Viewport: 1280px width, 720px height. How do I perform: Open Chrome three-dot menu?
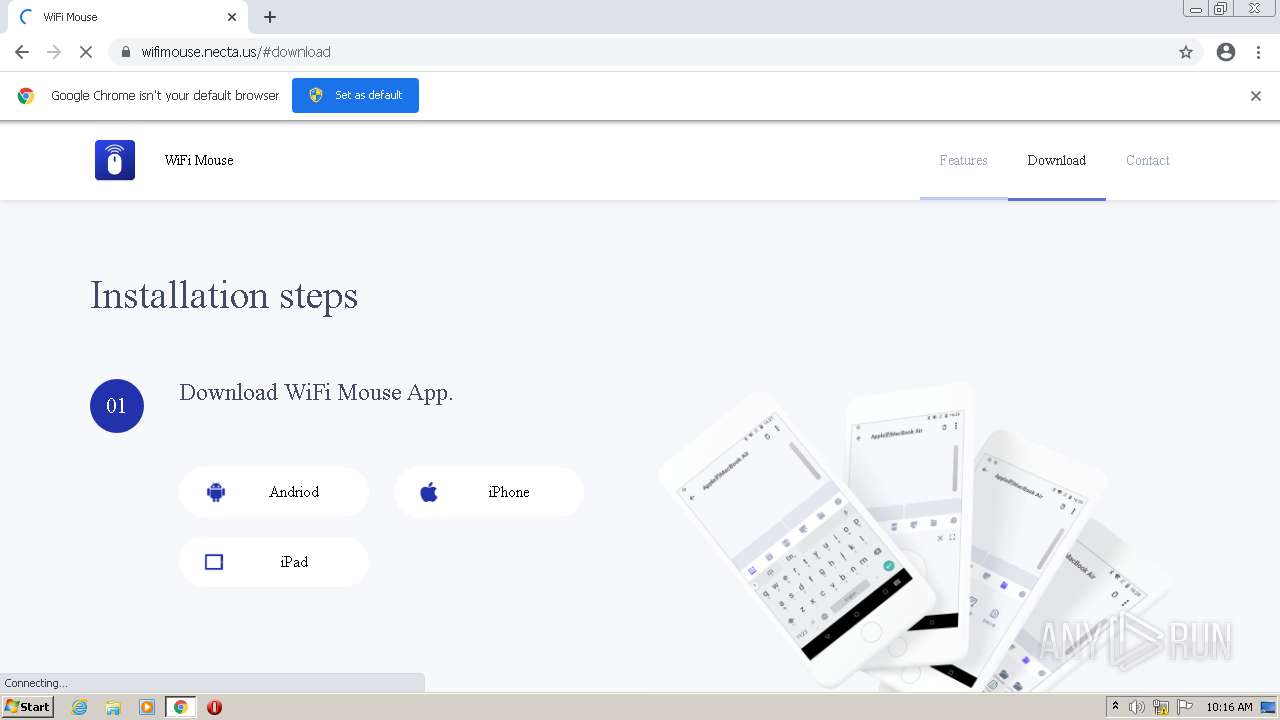coord(1258,52)
